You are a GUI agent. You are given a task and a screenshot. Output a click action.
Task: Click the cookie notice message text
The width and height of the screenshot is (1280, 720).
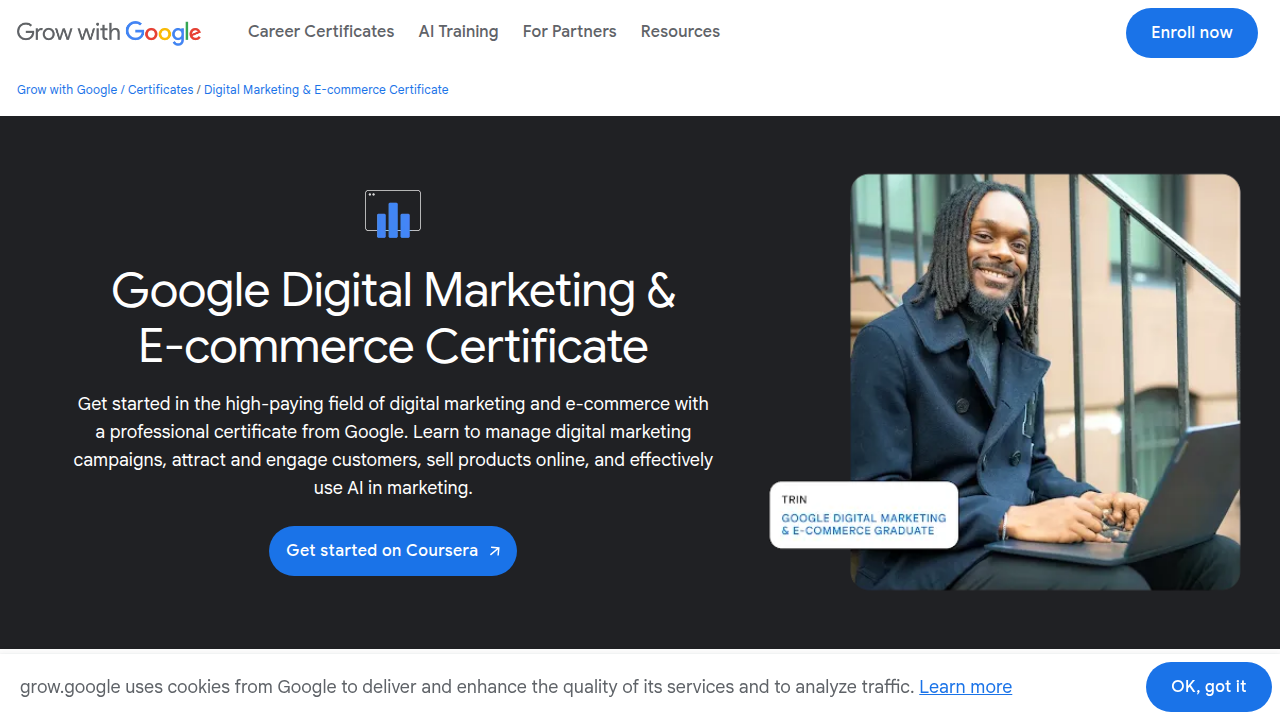[x=467, y=687]
